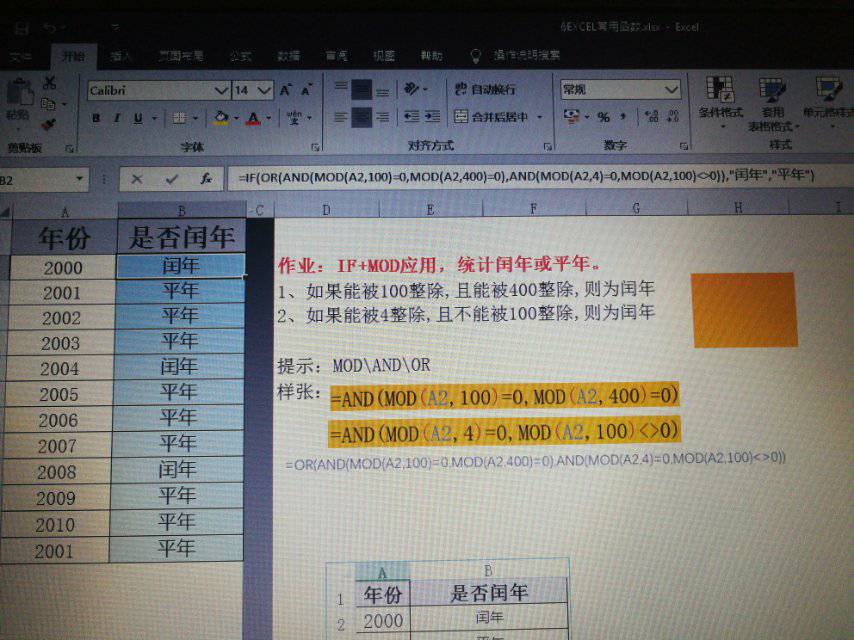Screen dimensions: 854x640
Task: Click the align right icon
Action: 383,117
